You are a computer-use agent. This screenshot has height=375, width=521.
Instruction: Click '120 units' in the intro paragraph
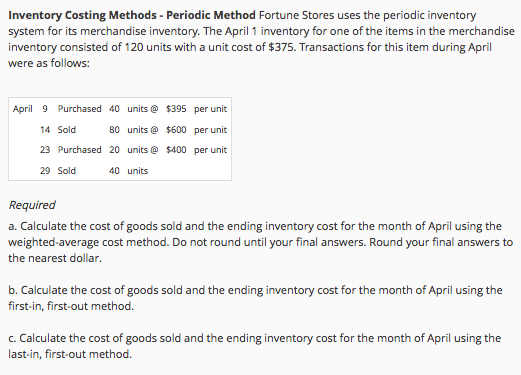tap(148, 47)
